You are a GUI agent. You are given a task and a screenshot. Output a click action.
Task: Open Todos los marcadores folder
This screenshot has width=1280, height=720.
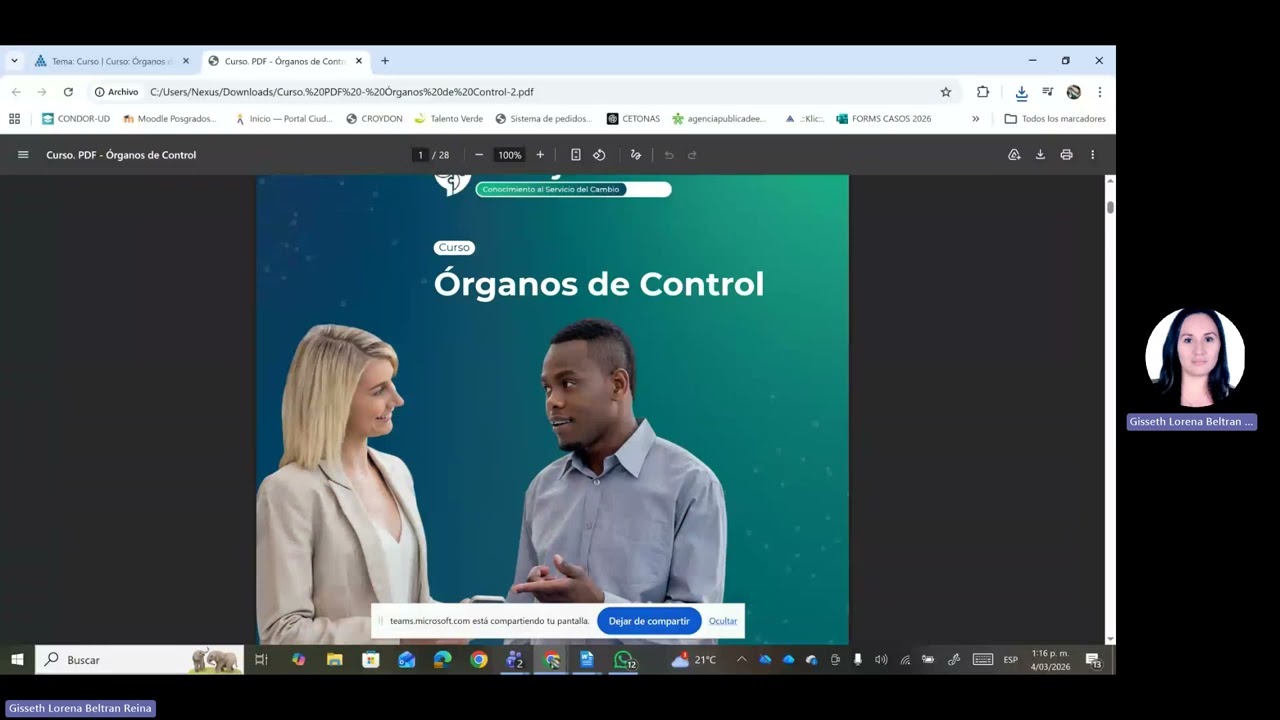tap(1055, 119)
